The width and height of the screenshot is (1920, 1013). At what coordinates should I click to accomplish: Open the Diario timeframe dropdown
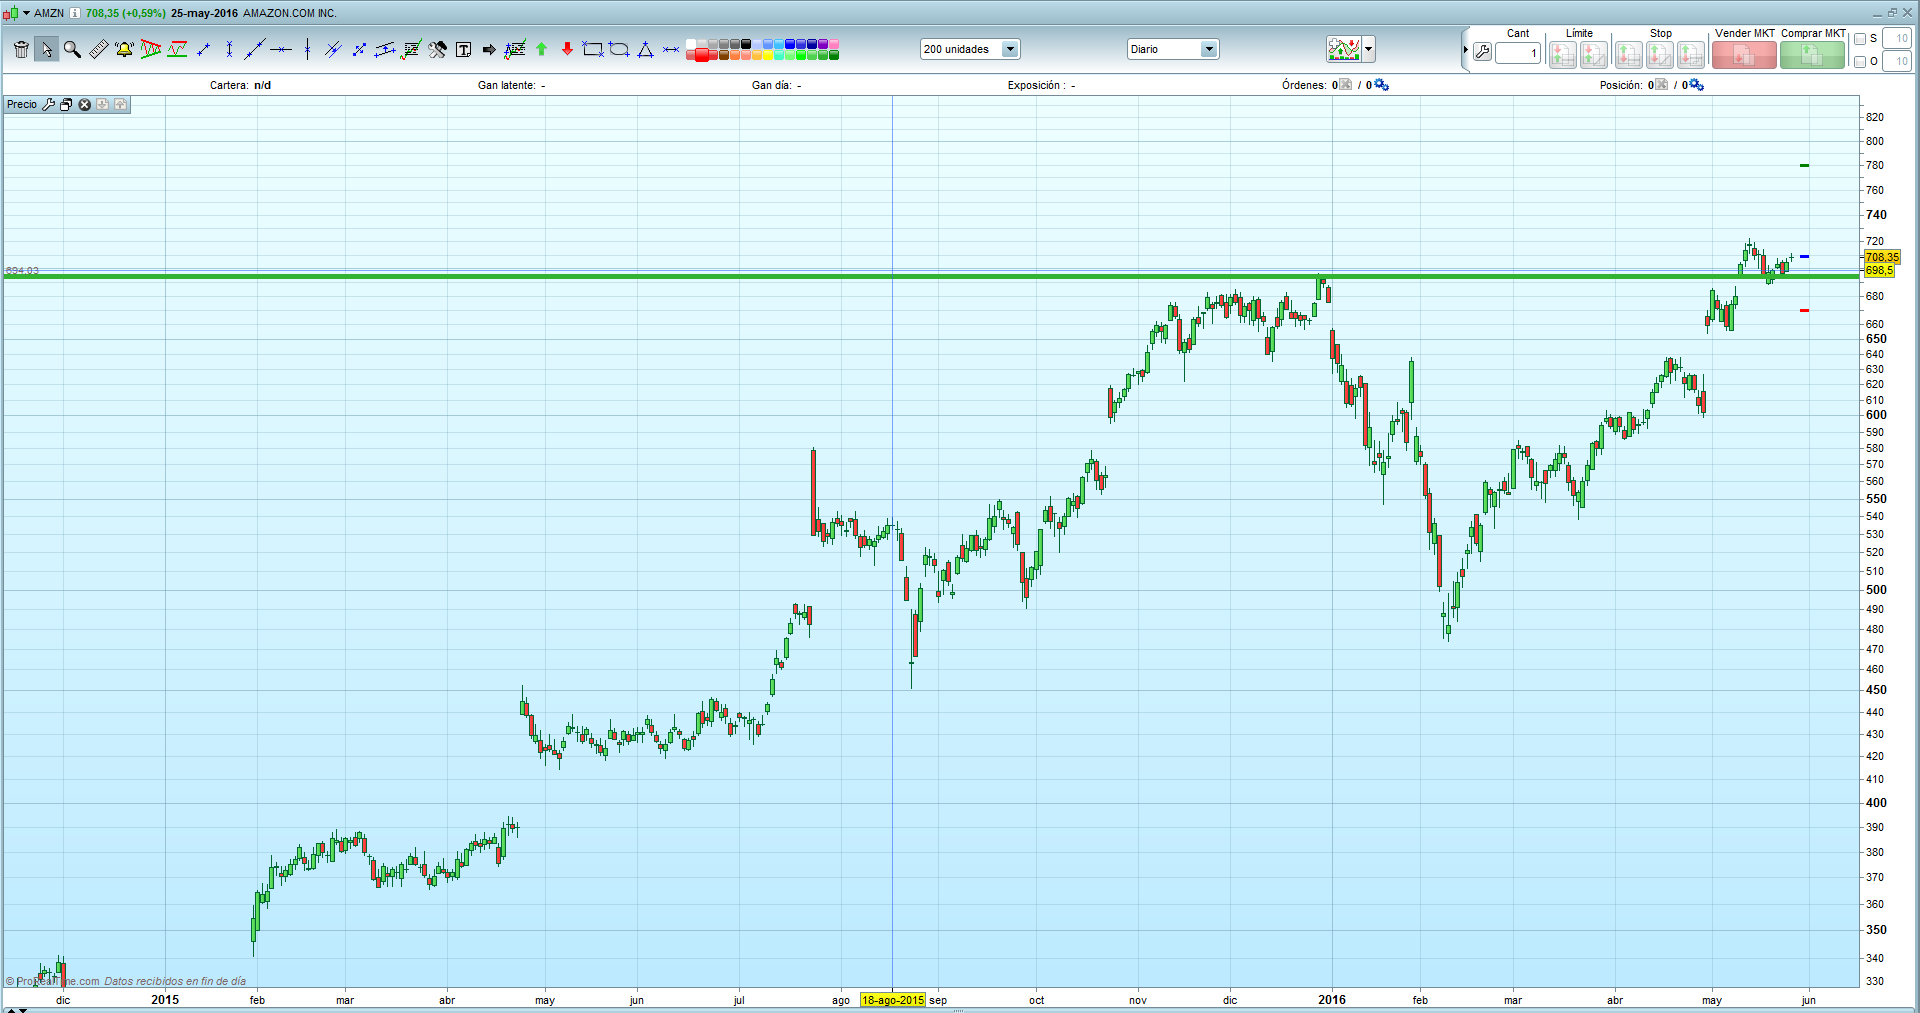coord(1209,49)
